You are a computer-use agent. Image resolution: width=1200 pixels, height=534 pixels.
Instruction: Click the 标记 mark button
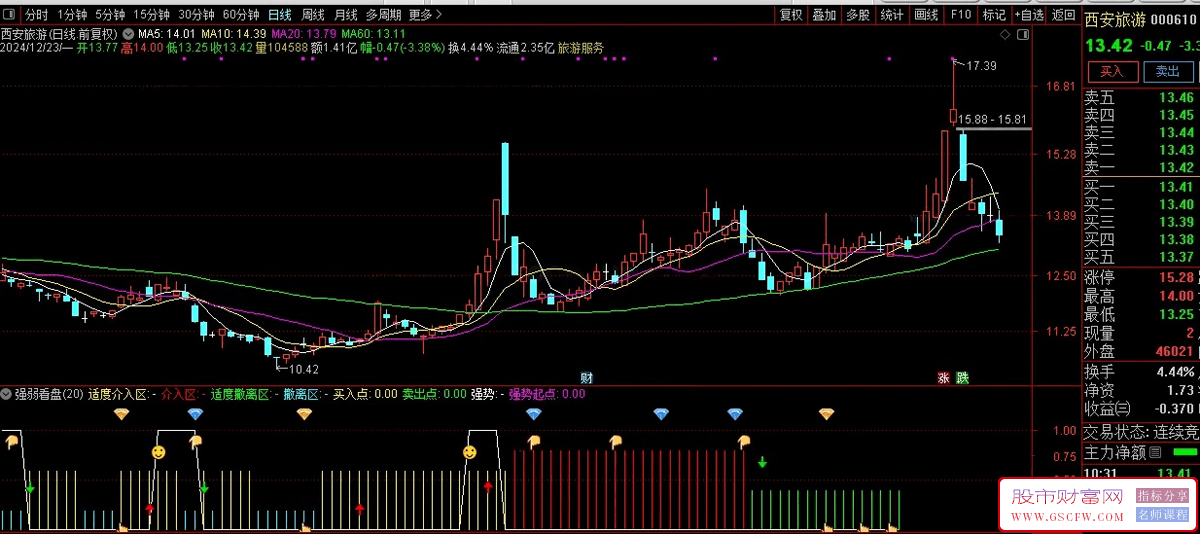point(994,15)
